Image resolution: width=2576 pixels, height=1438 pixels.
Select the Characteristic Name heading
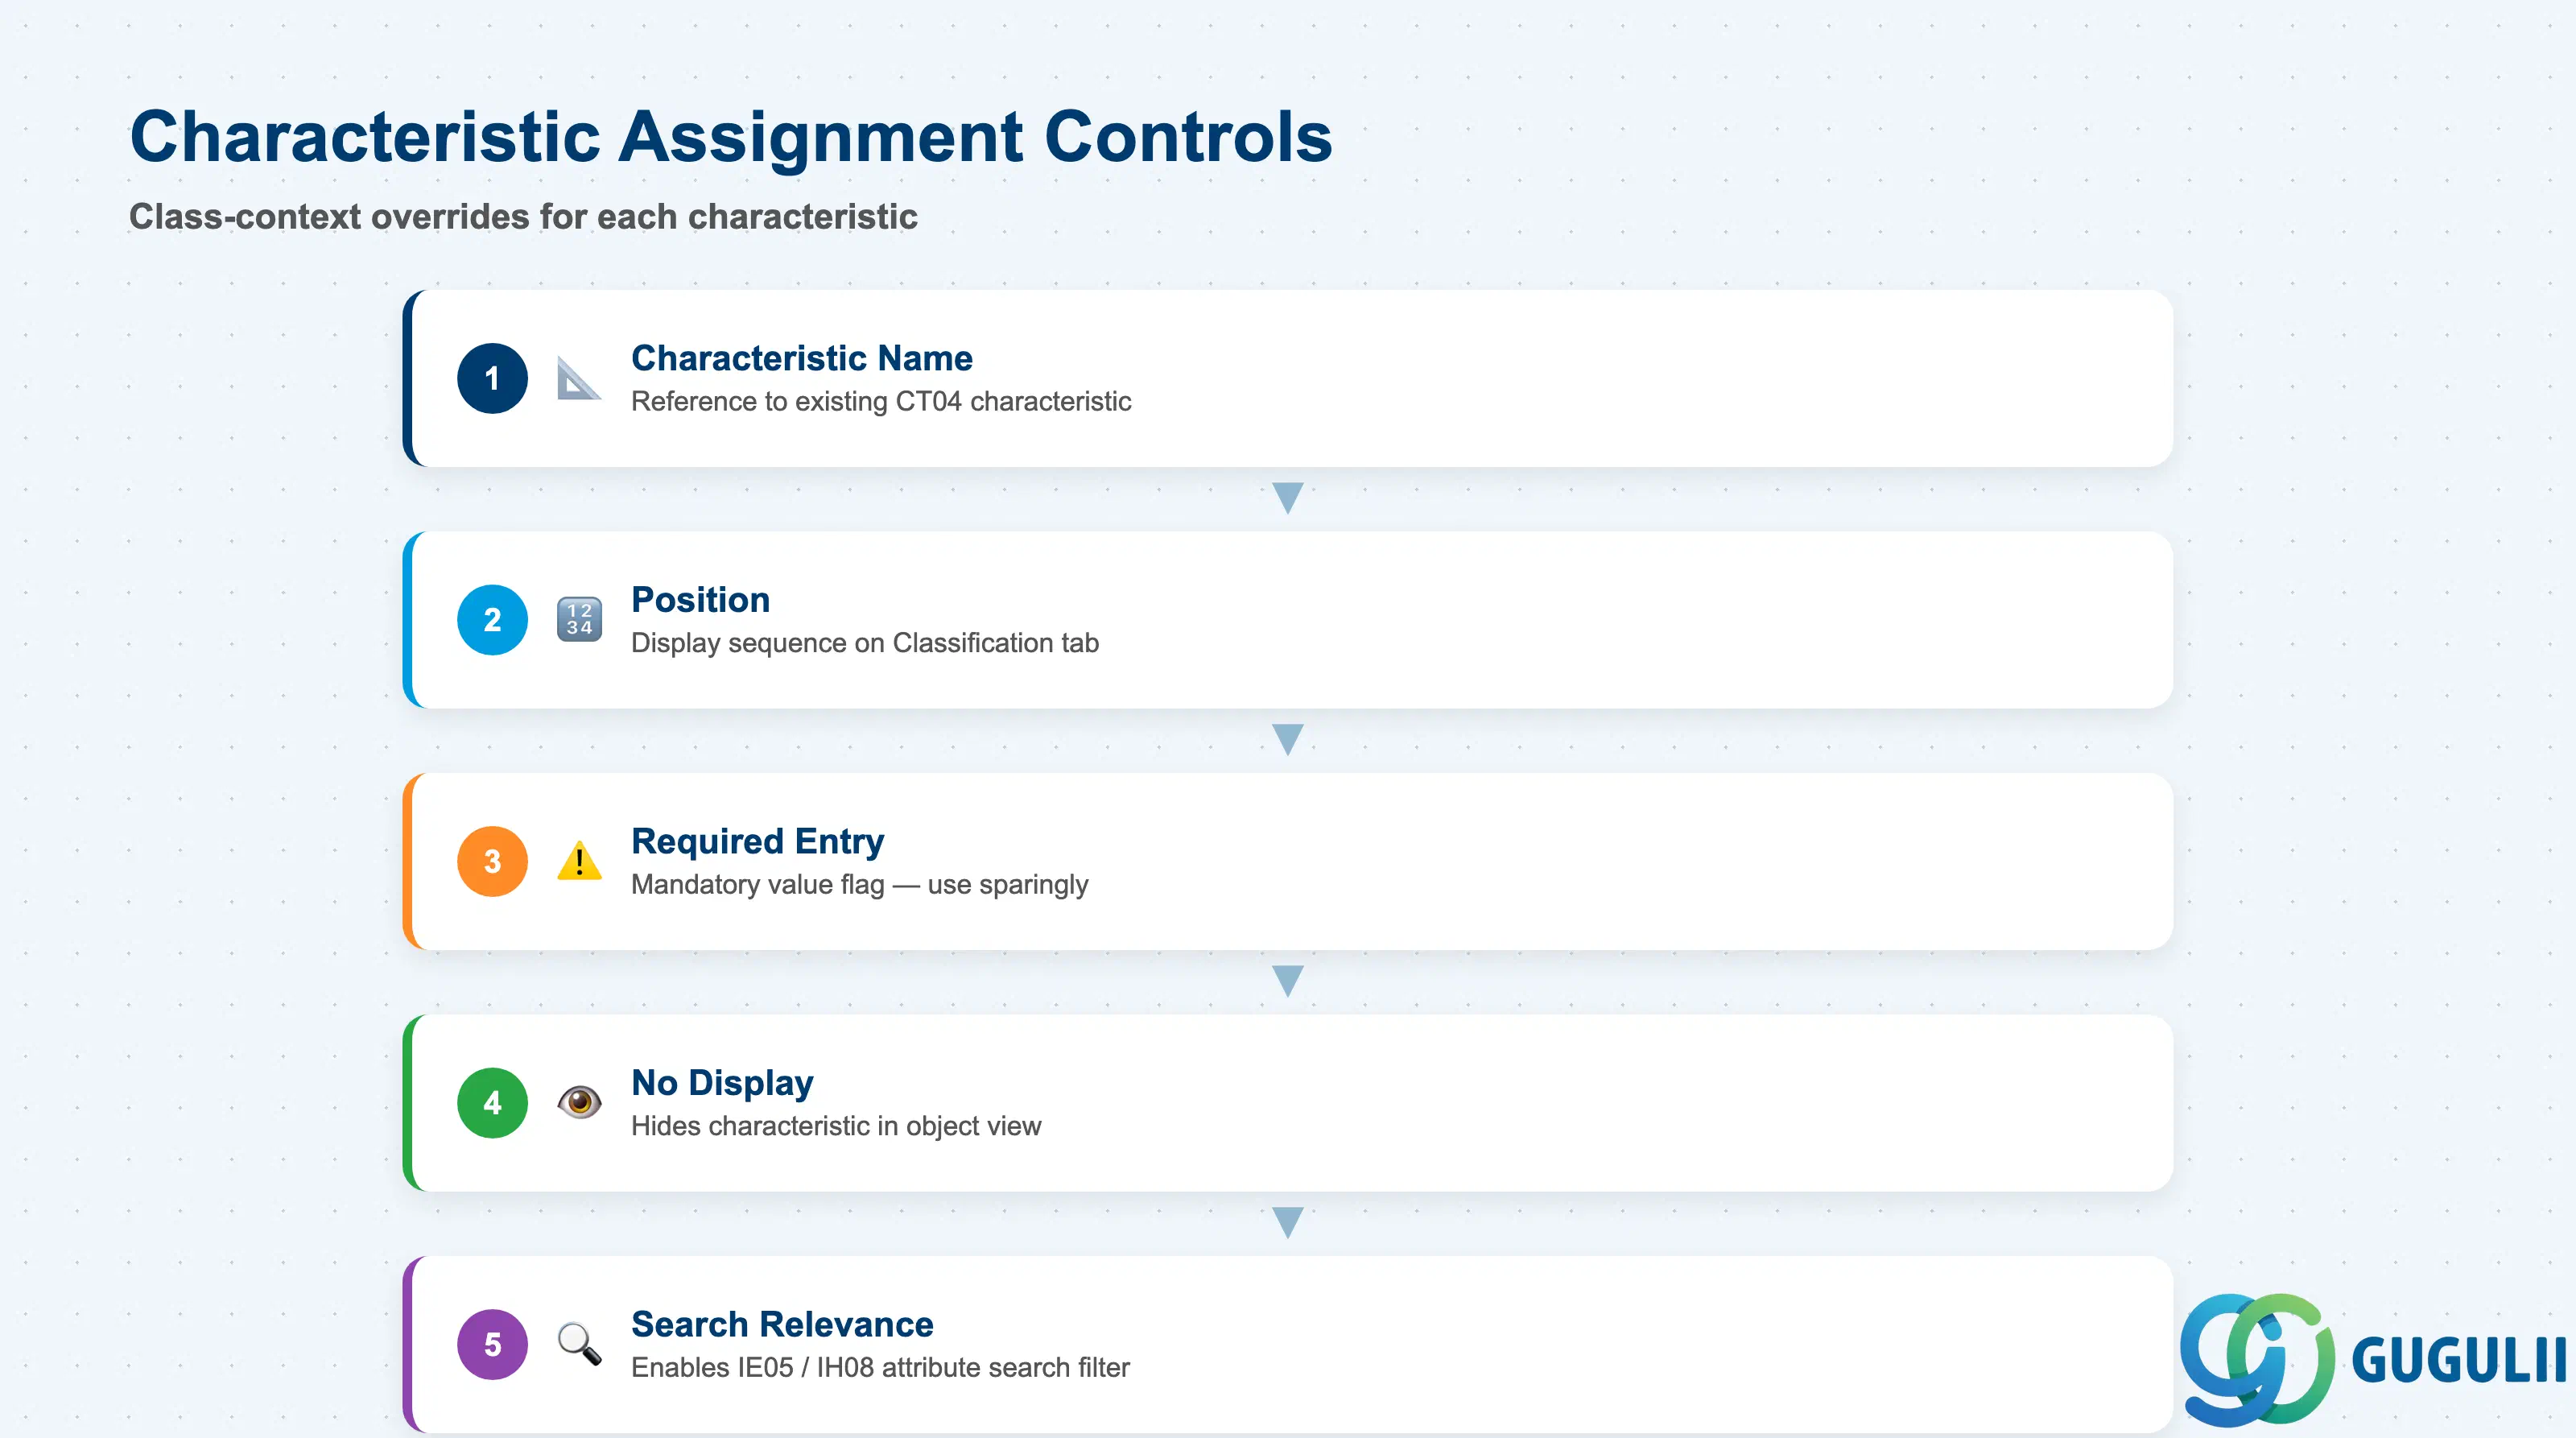click(801, 358)
